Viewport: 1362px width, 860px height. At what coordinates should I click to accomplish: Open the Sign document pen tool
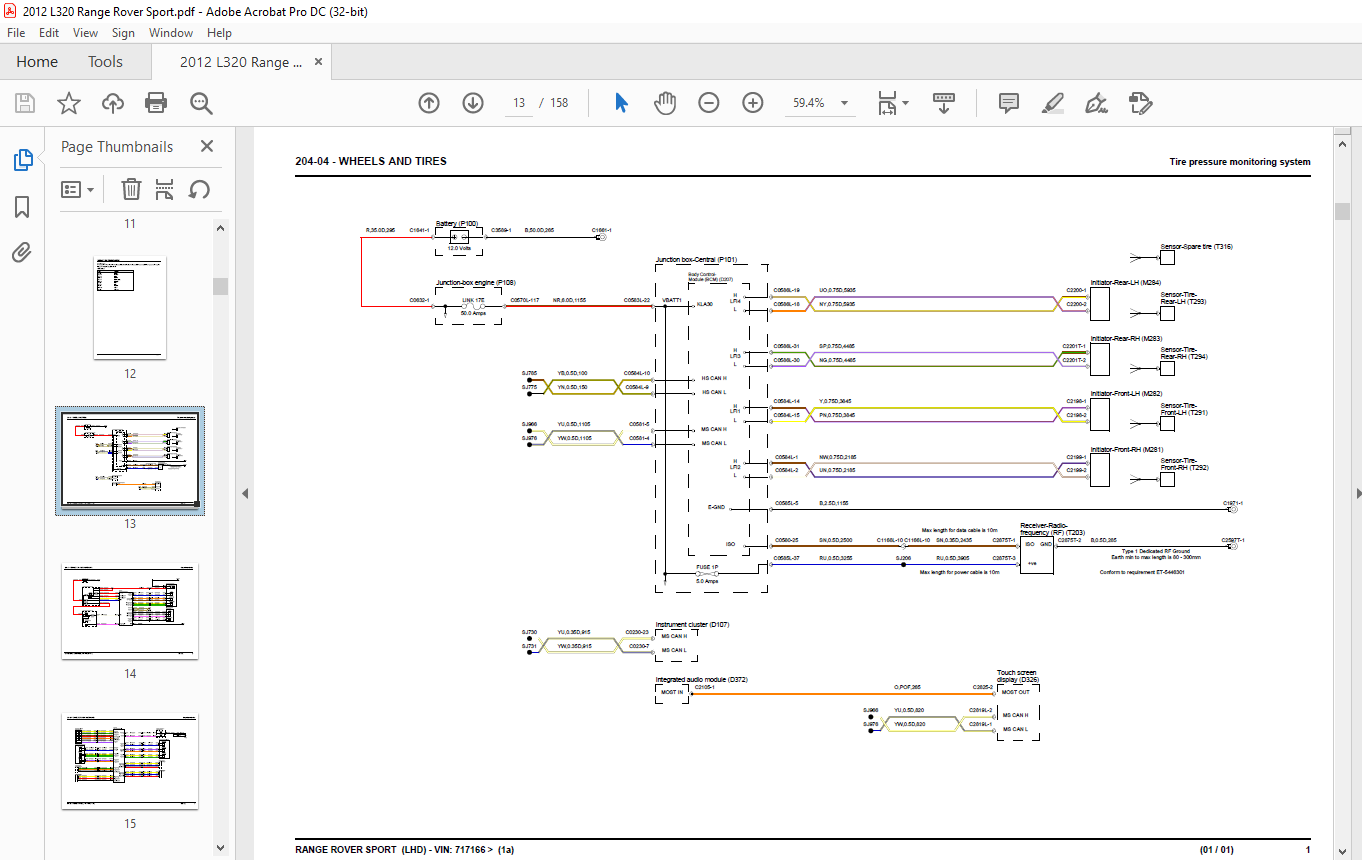click(1096, 103)
